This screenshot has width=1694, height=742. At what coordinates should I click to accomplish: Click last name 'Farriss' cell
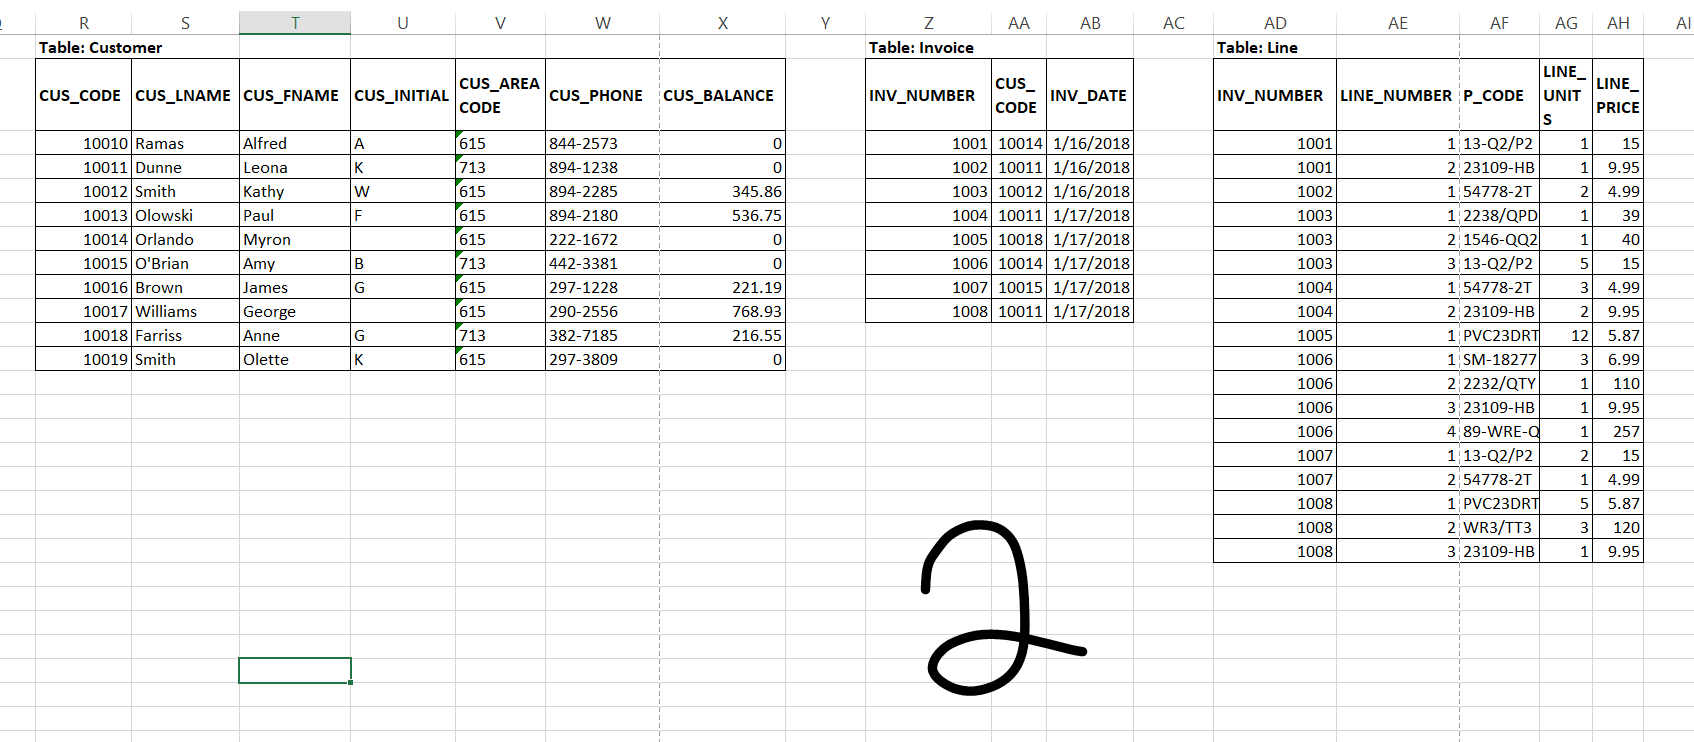coord(185,335)
